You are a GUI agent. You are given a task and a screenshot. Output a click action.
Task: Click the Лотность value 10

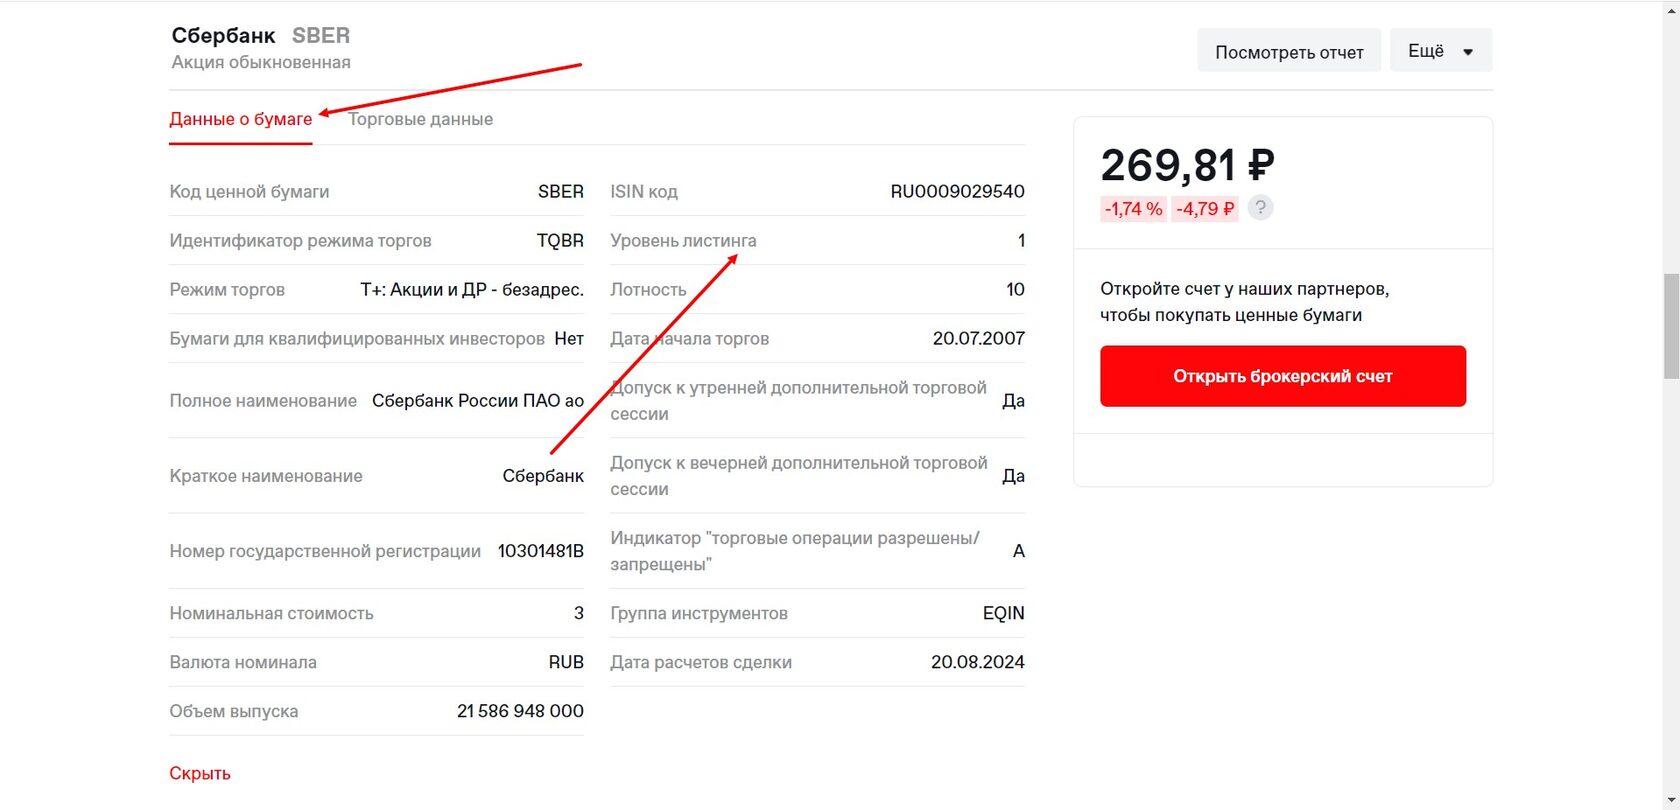(x=1015, y=290)
